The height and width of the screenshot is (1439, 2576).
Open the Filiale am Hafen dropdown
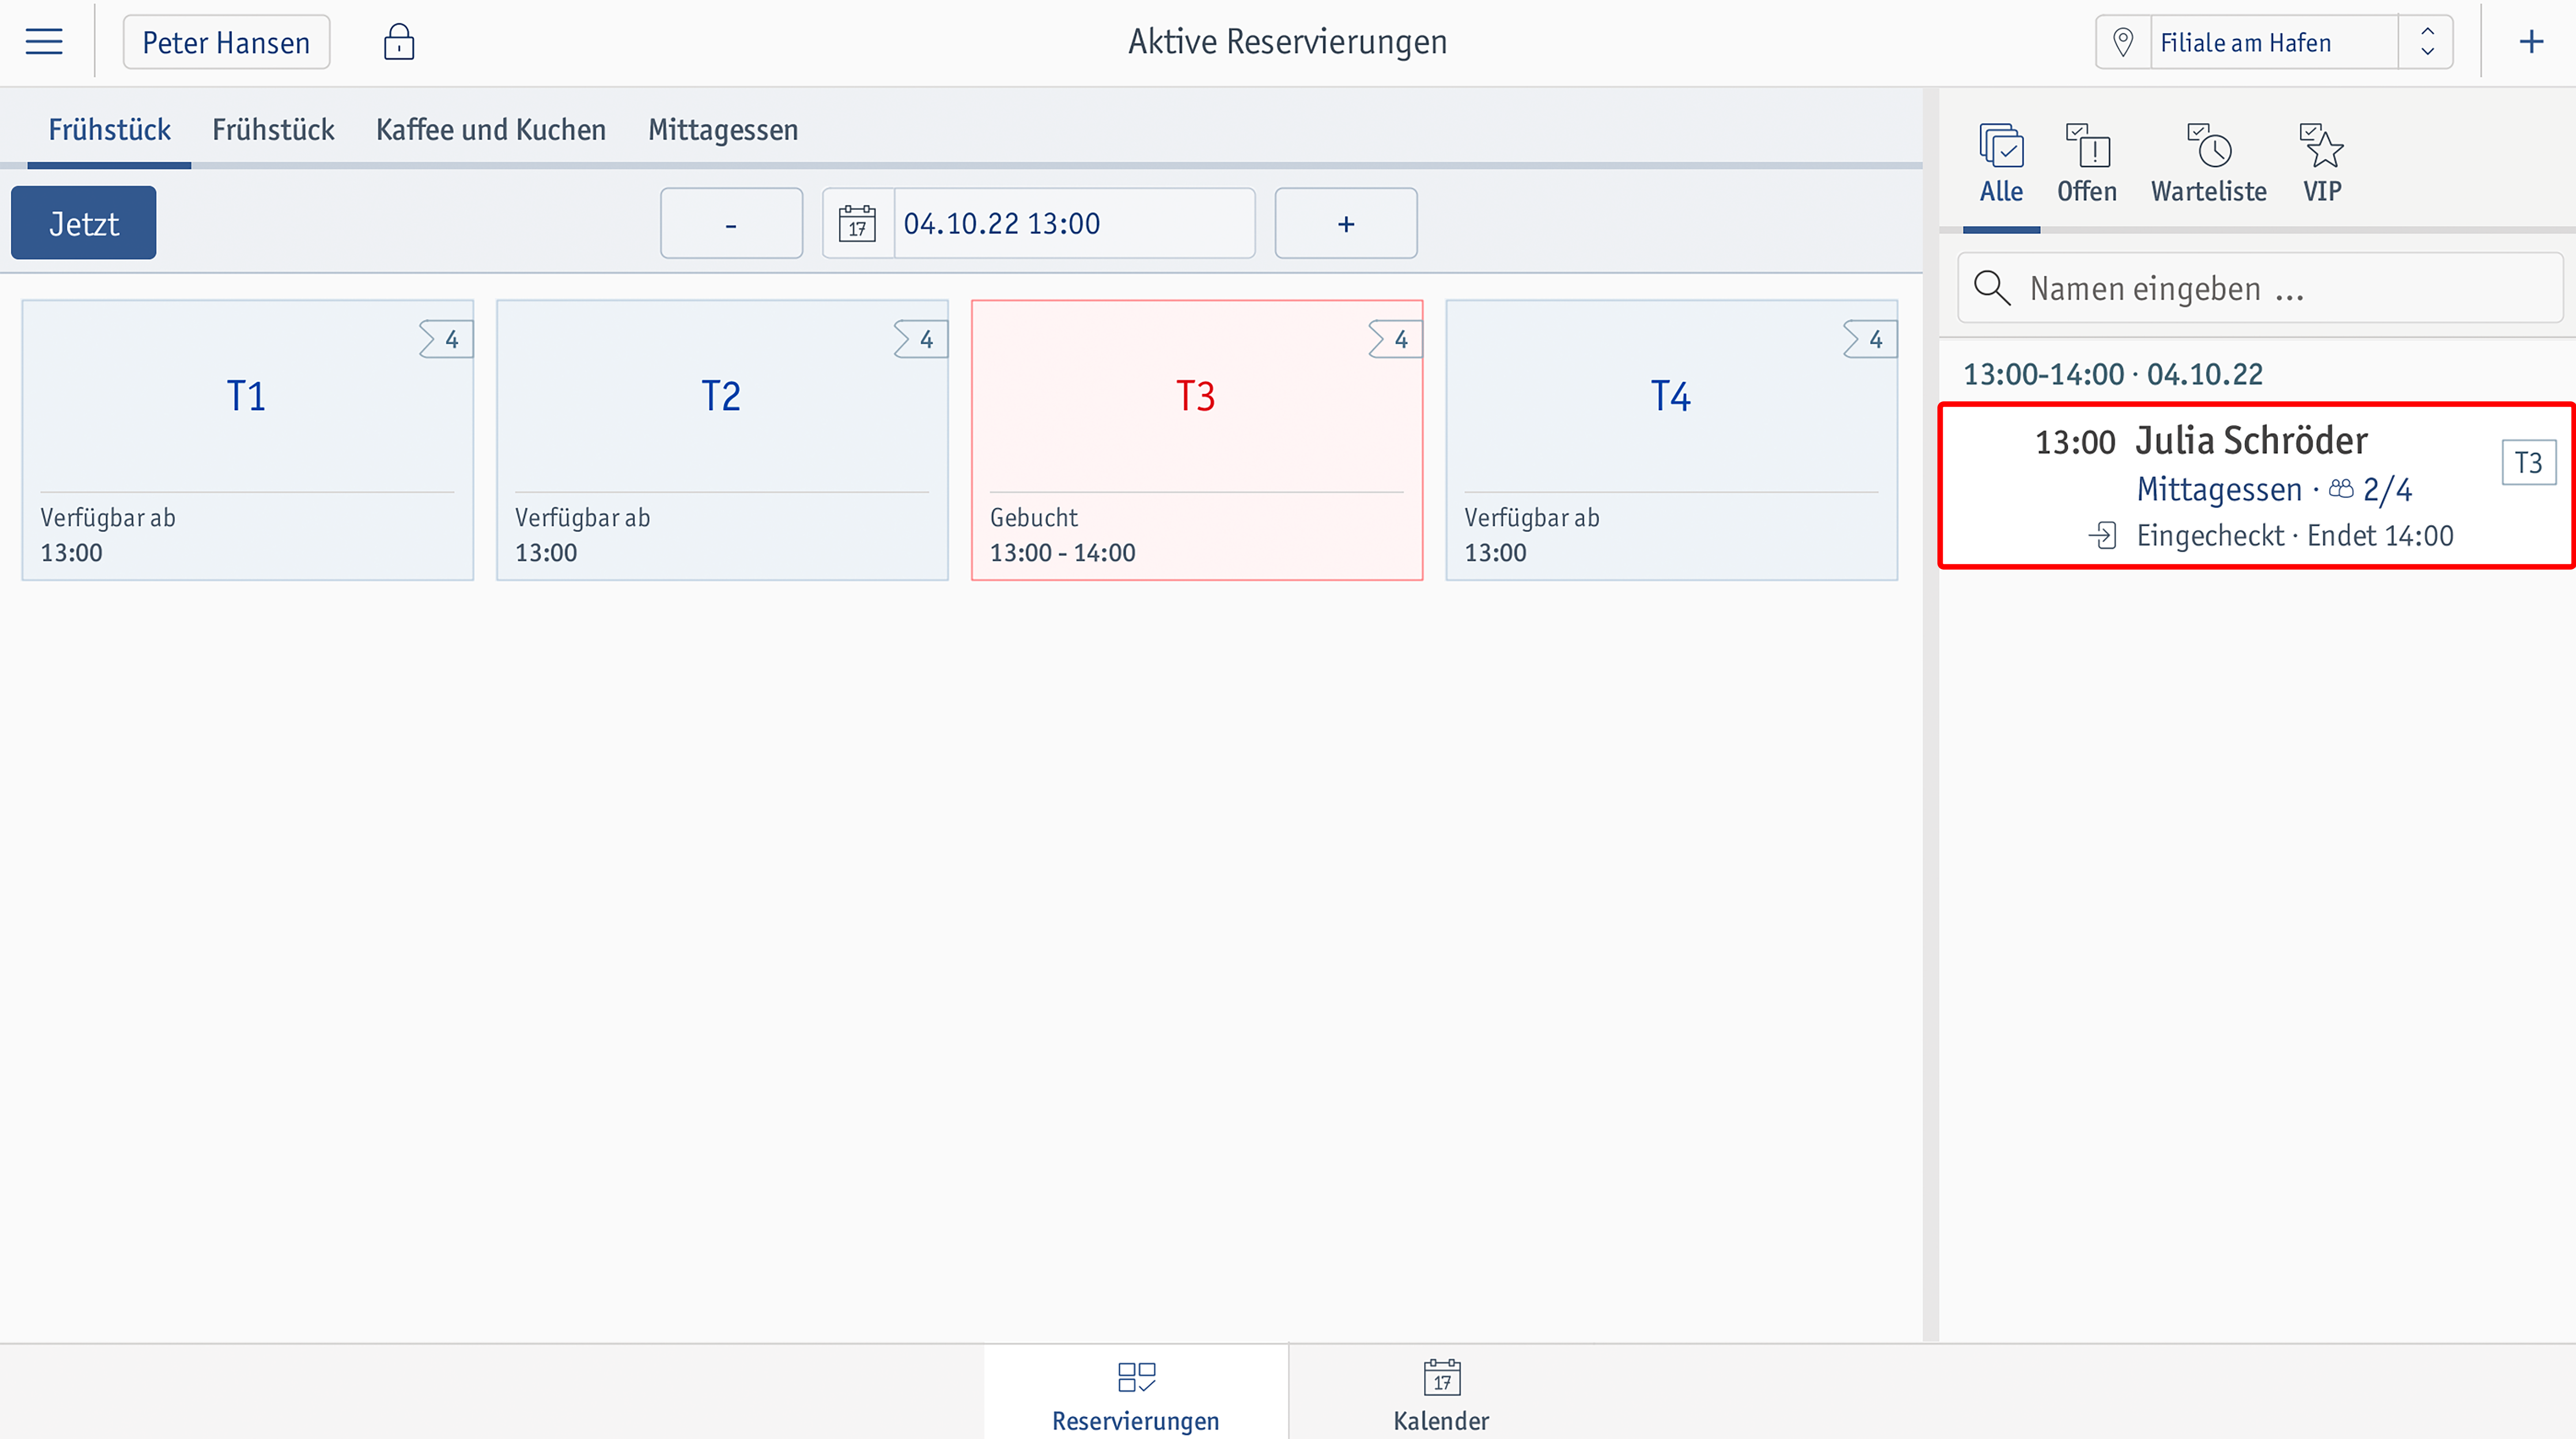pyautogui.click(x=2274, y=42)
